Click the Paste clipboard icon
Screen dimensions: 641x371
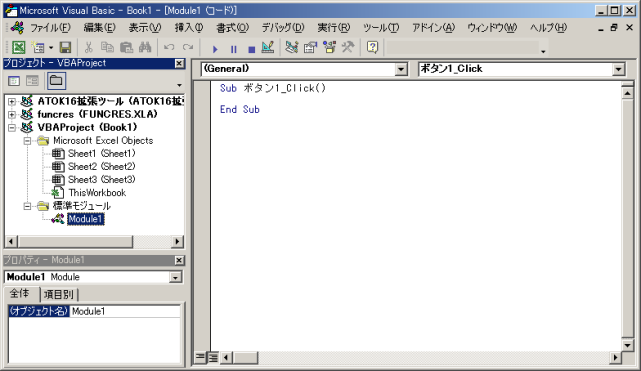point(126,48)
